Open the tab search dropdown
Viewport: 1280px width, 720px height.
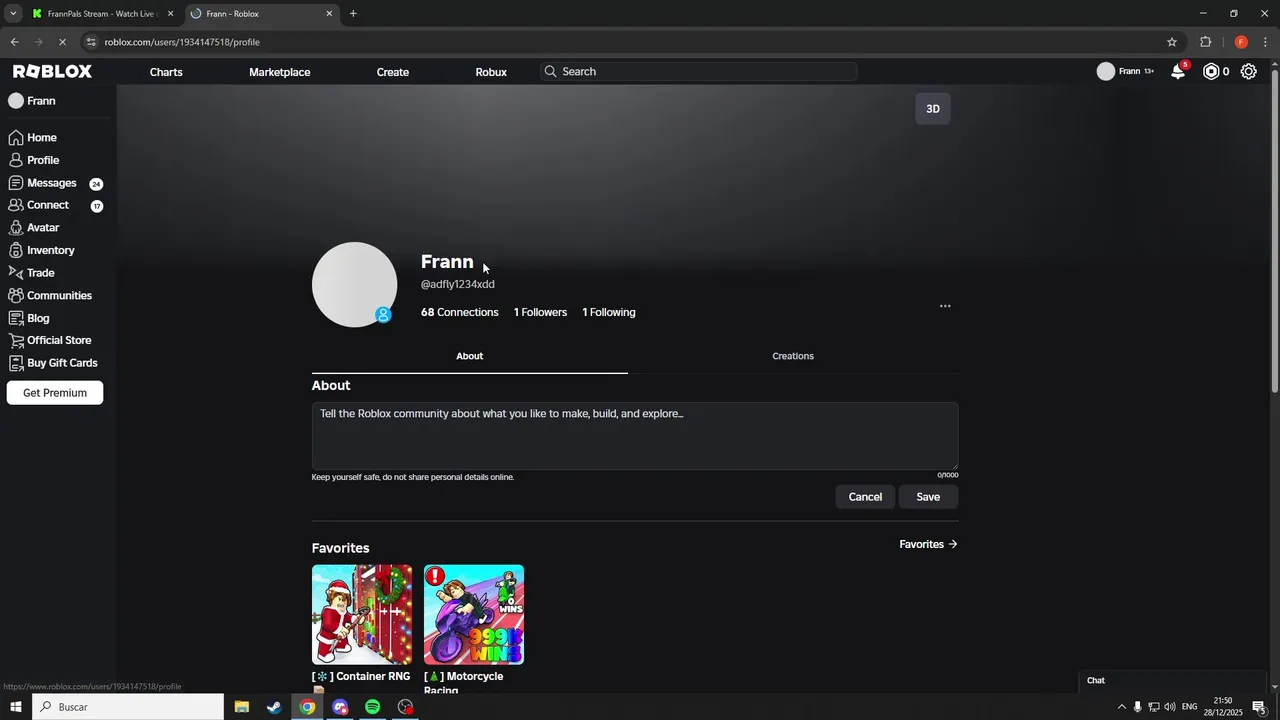pos(13,14)
